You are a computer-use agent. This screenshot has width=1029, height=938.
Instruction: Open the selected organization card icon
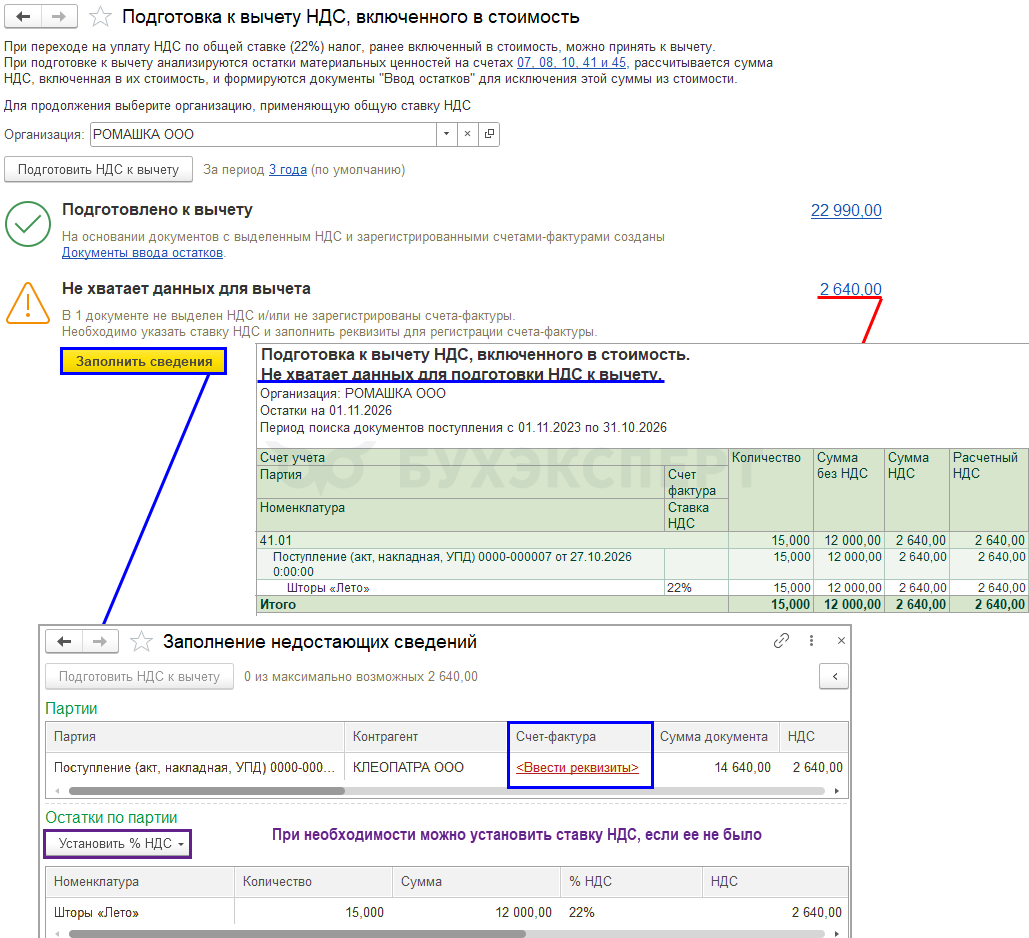pyautogui.click(x=489, y=134)
